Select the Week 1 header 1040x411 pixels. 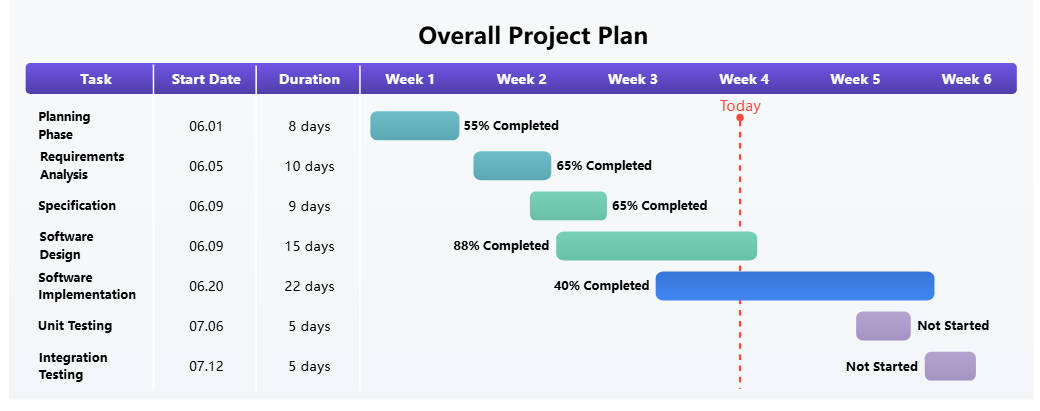(x=410, y=79)
